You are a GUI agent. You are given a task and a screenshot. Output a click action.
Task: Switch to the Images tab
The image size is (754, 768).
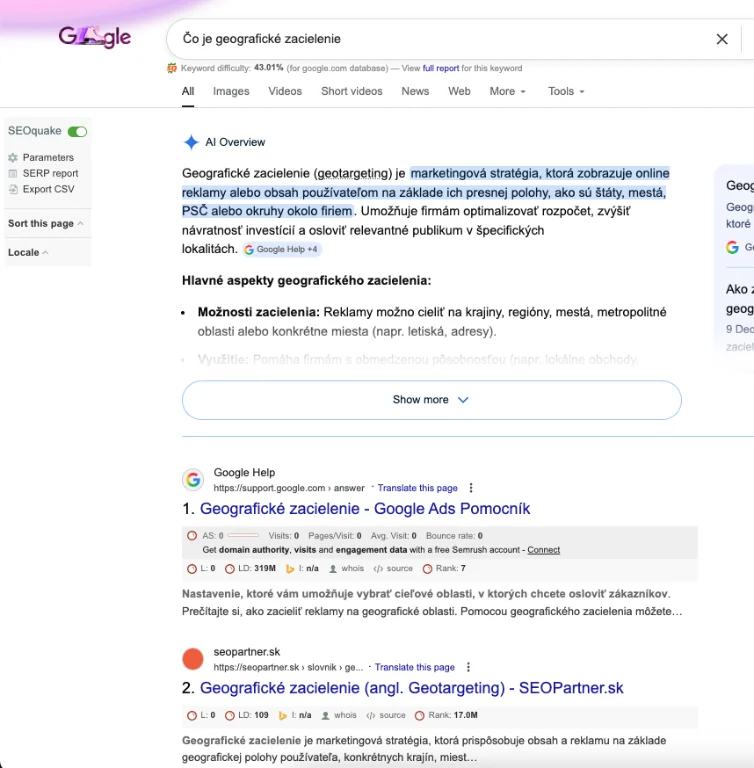pyautogui.click(x=231, y=91)
